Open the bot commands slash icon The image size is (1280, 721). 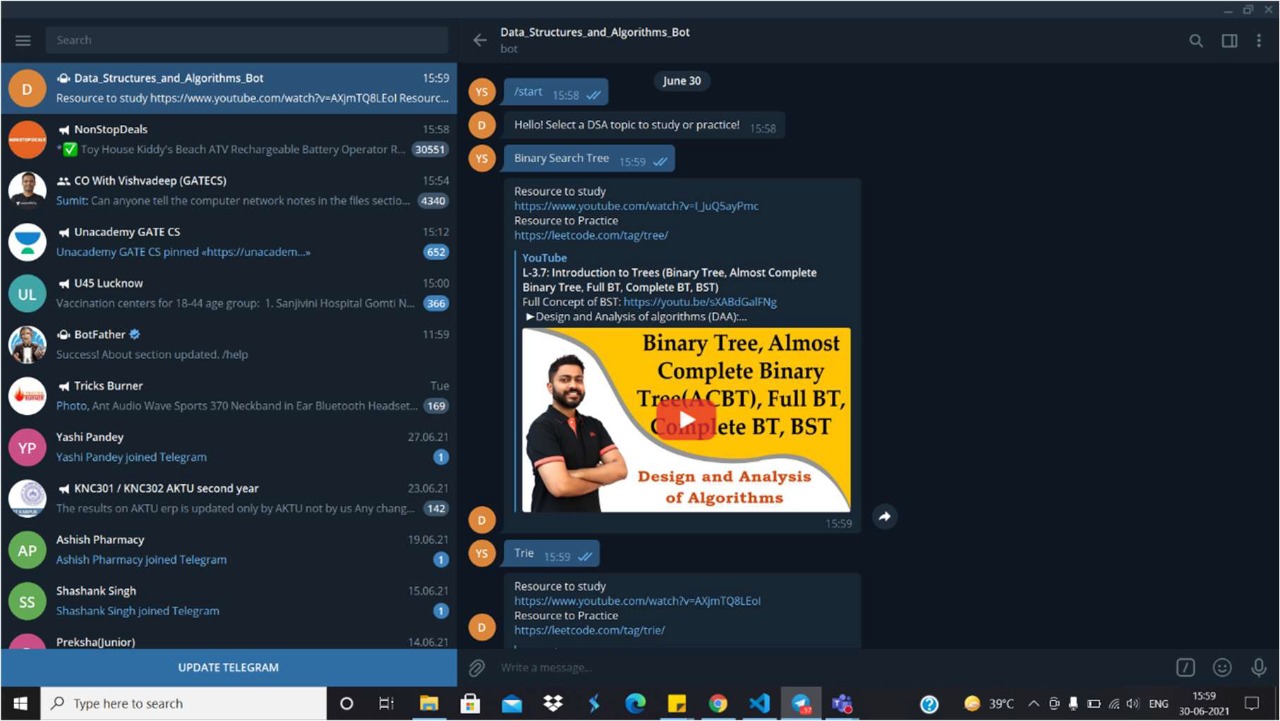coord(1185,667)
